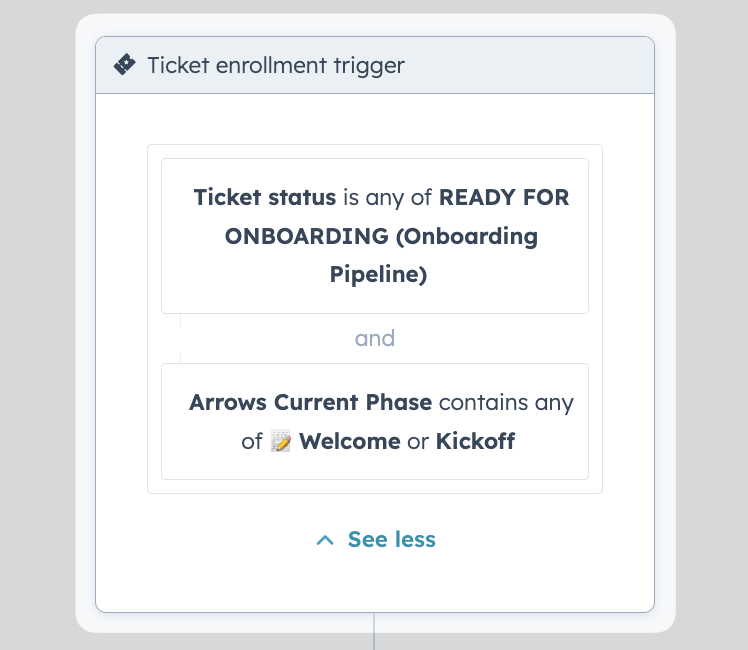Click the Kickoff phase value

coord(475,441)
